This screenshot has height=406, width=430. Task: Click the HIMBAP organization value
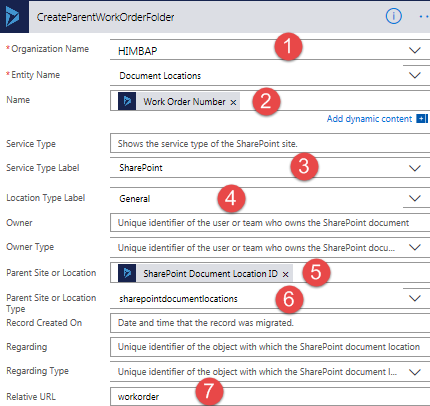(137, 51)
